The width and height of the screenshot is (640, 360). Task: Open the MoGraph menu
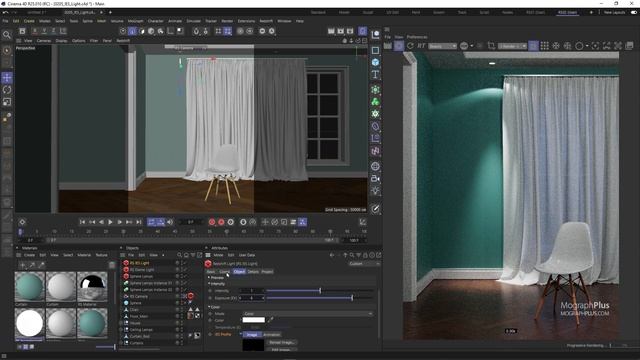point(136,21)
